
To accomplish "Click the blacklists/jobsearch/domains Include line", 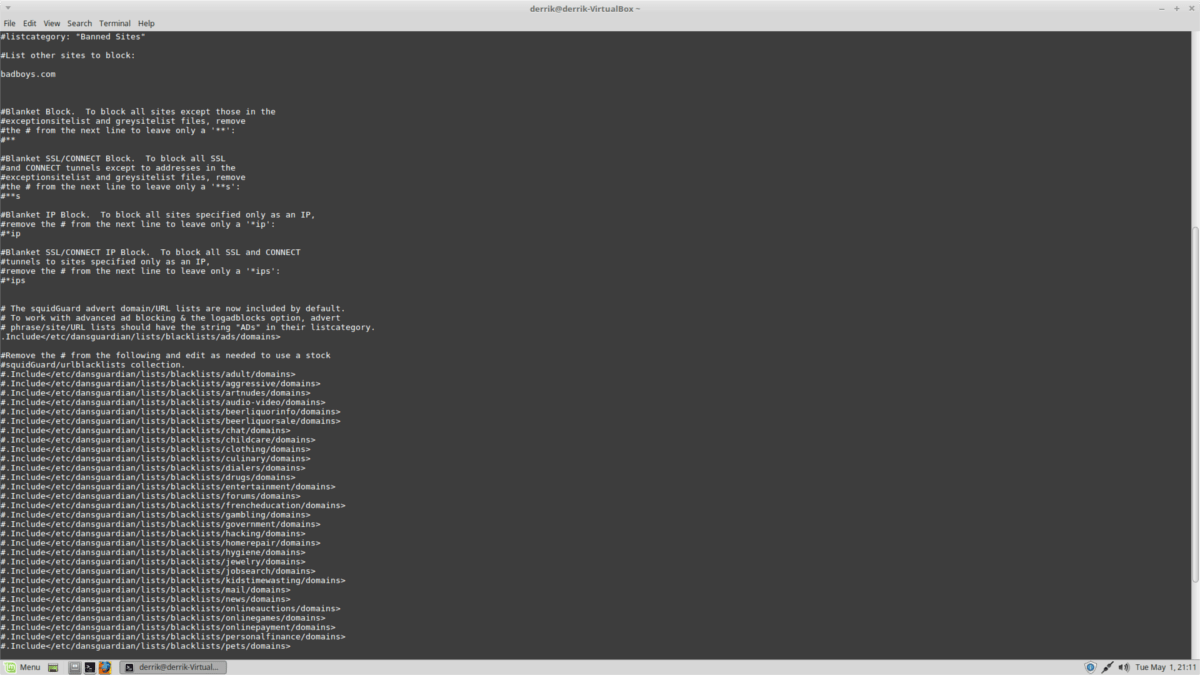I will pos(158,571).
